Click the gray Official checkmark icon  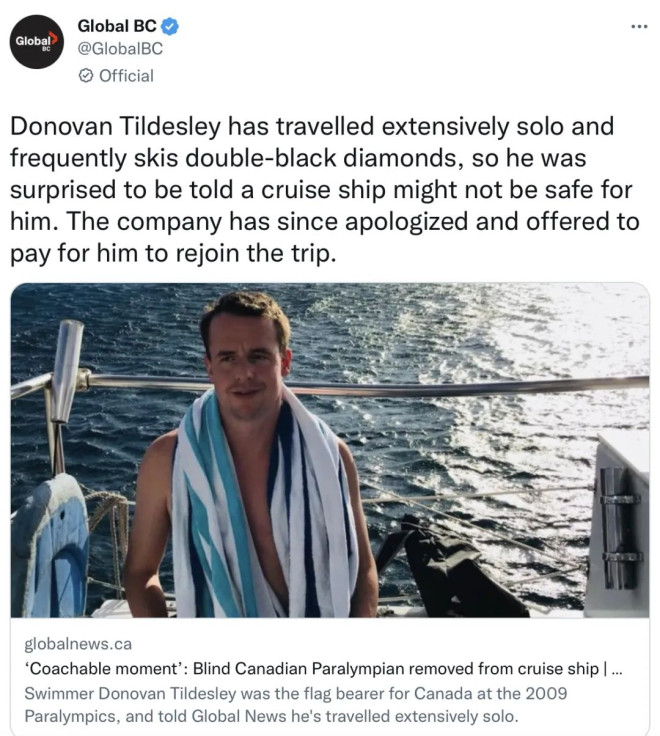pos(86,76)
